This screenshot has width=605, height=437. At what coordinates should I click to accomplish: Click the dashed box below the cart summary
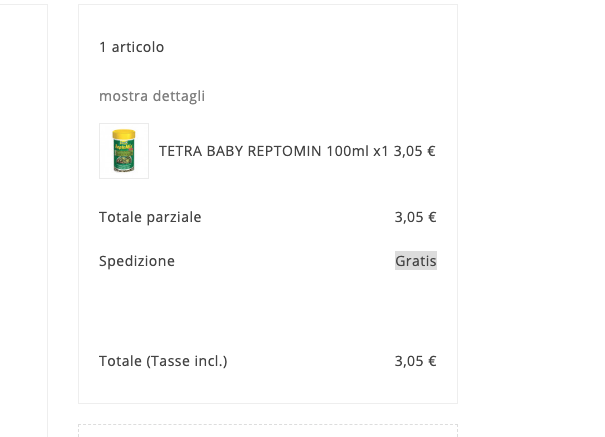click(268, 431)
